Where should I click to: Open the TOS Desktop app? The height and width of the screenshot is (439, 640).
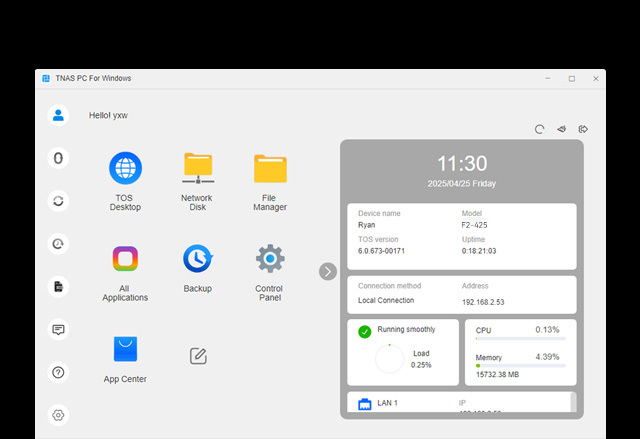pyautogui.click(x=125, y=169)
